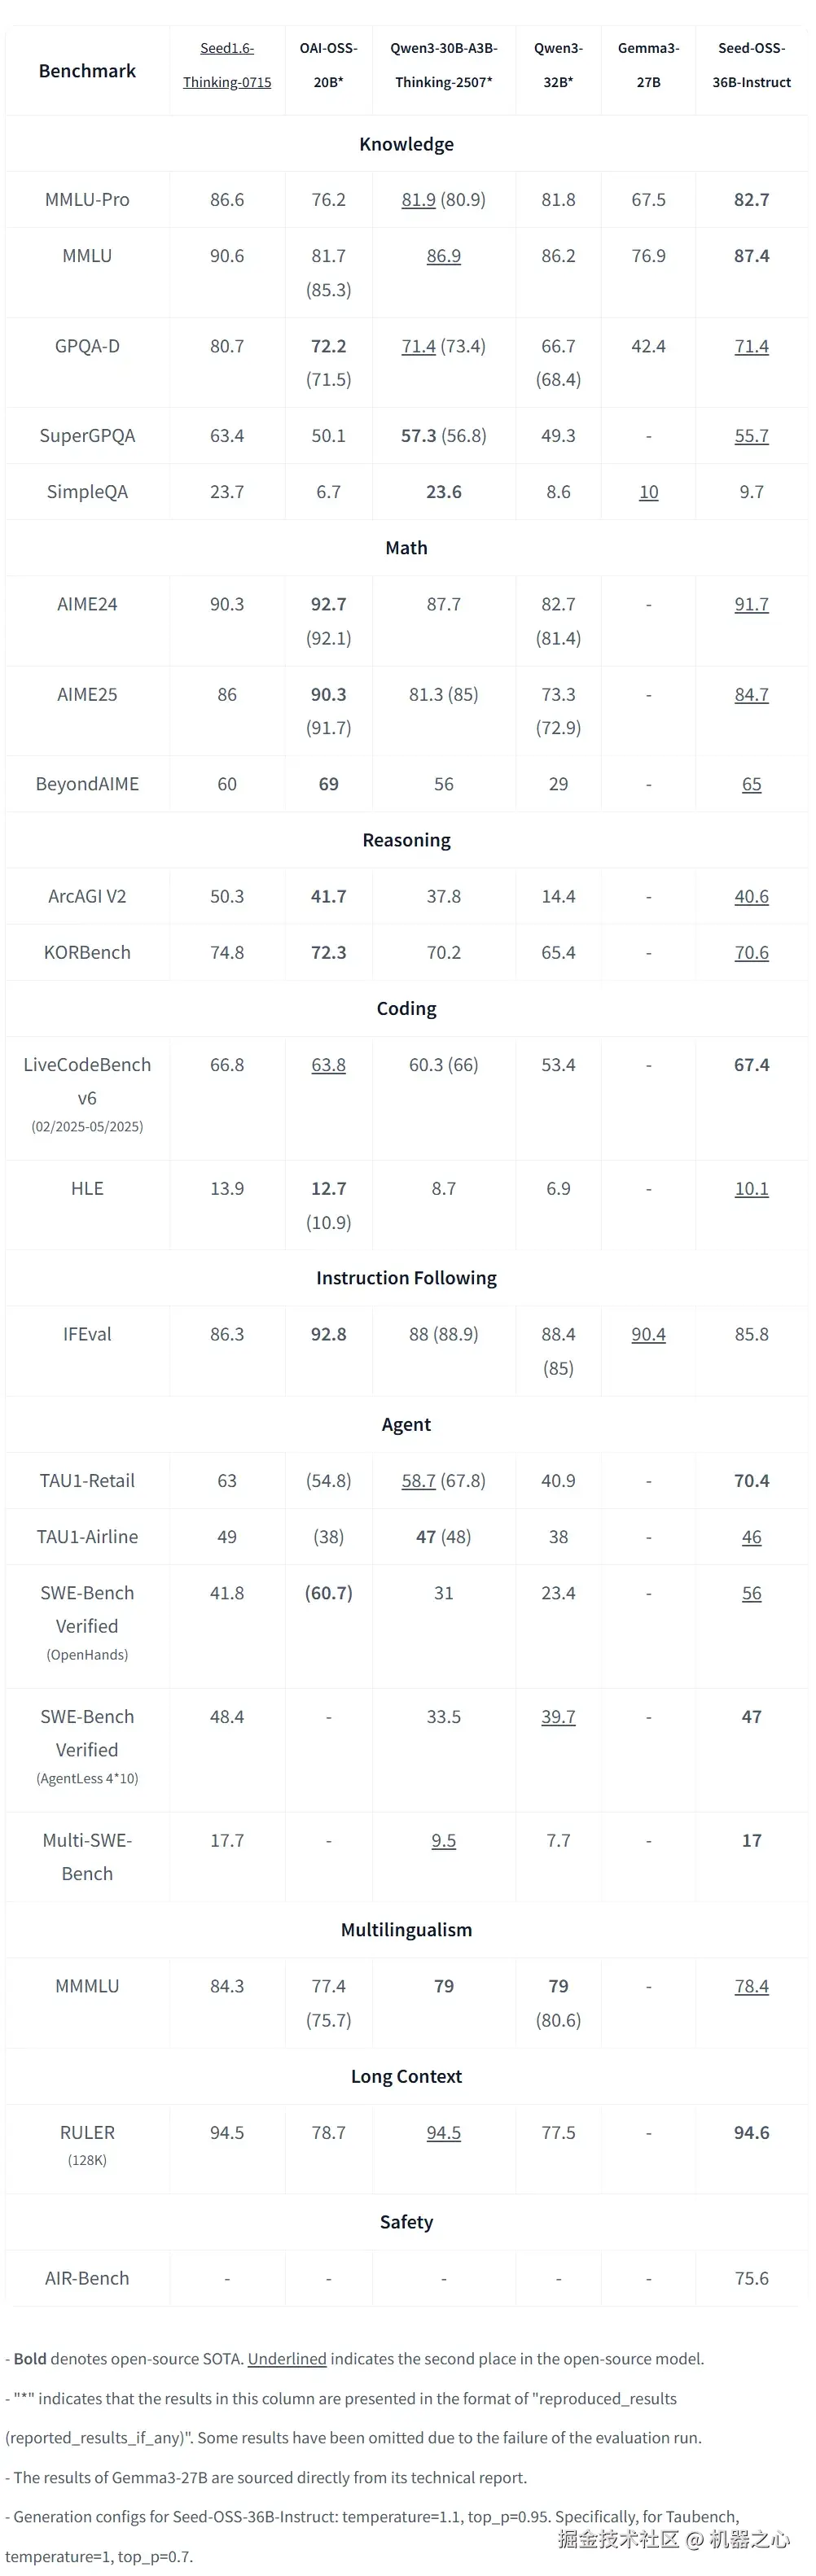The image size is (816, 2576).
Task: Click the Benchmark column header
Action: coord(87,71)
